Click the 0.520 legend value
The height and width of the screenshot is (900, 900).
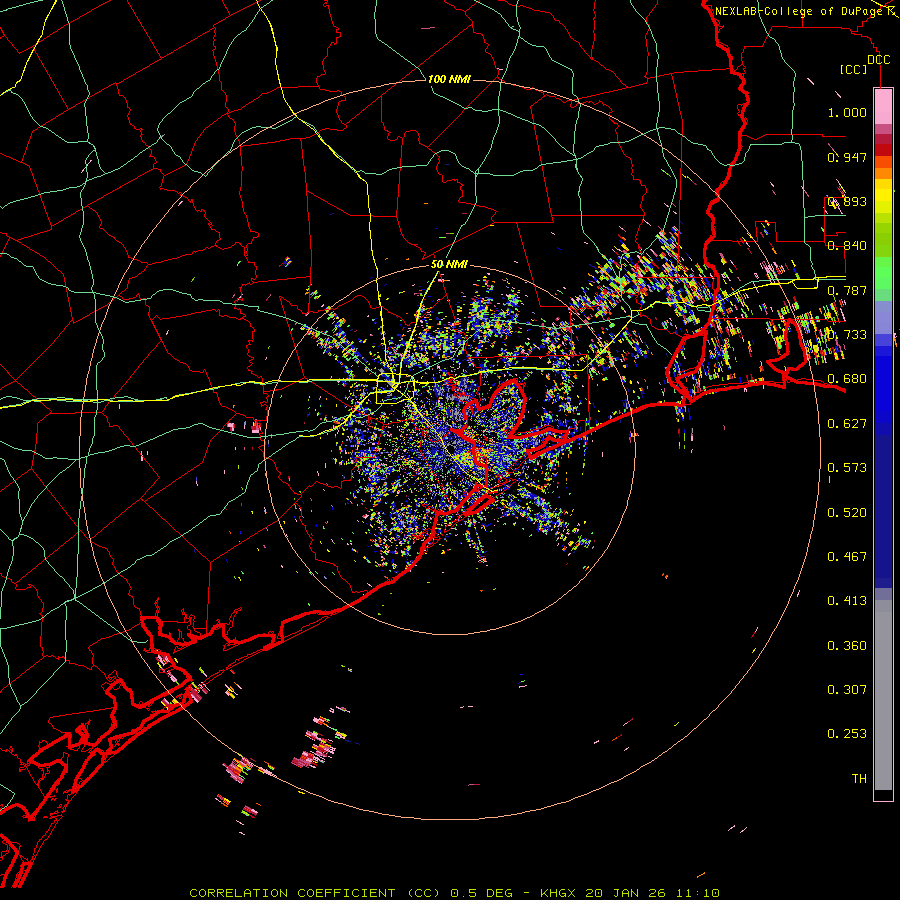847,513
